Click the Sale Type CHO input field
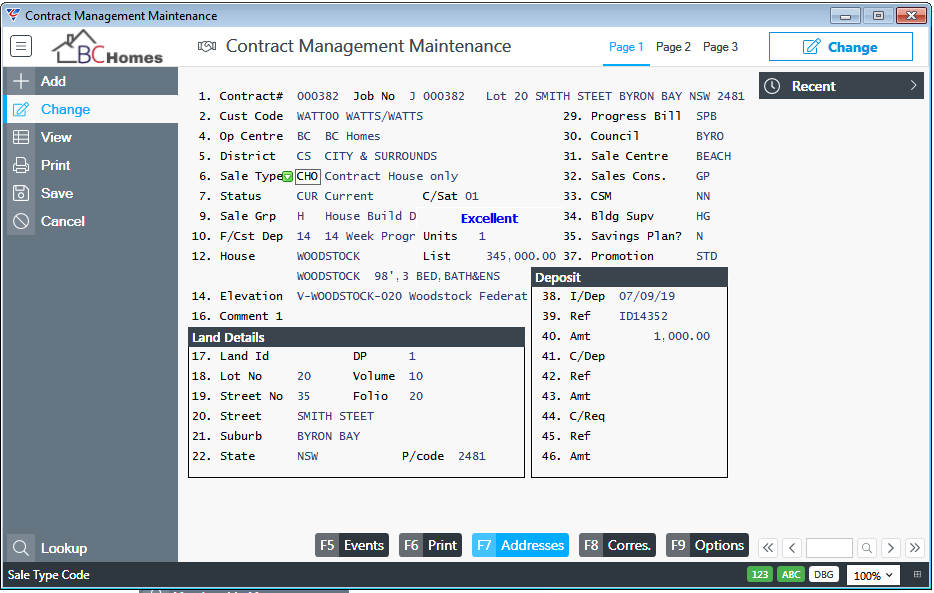This screenshot has width=934, height=593. pyautogui.click(x=307, y=176)
